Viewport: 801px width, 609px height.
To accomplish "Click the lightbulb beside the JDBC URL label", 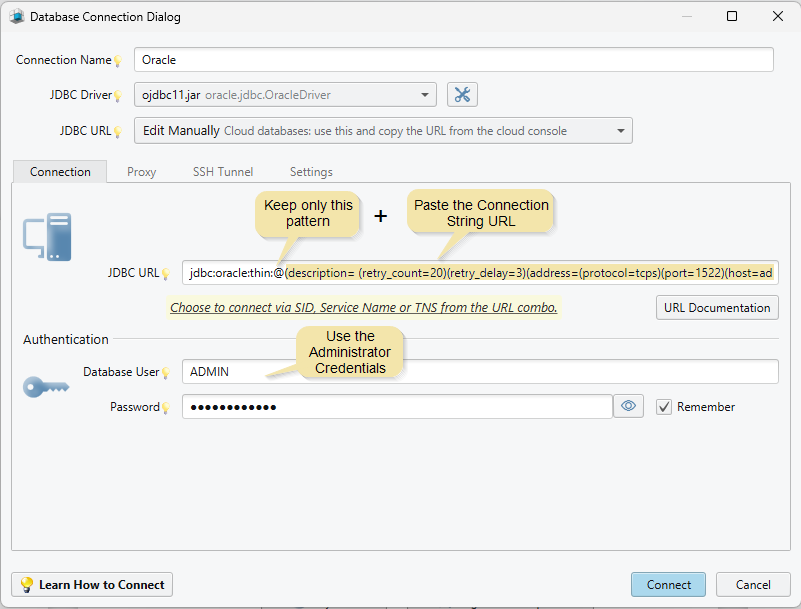I will click(x=119, y=130).
